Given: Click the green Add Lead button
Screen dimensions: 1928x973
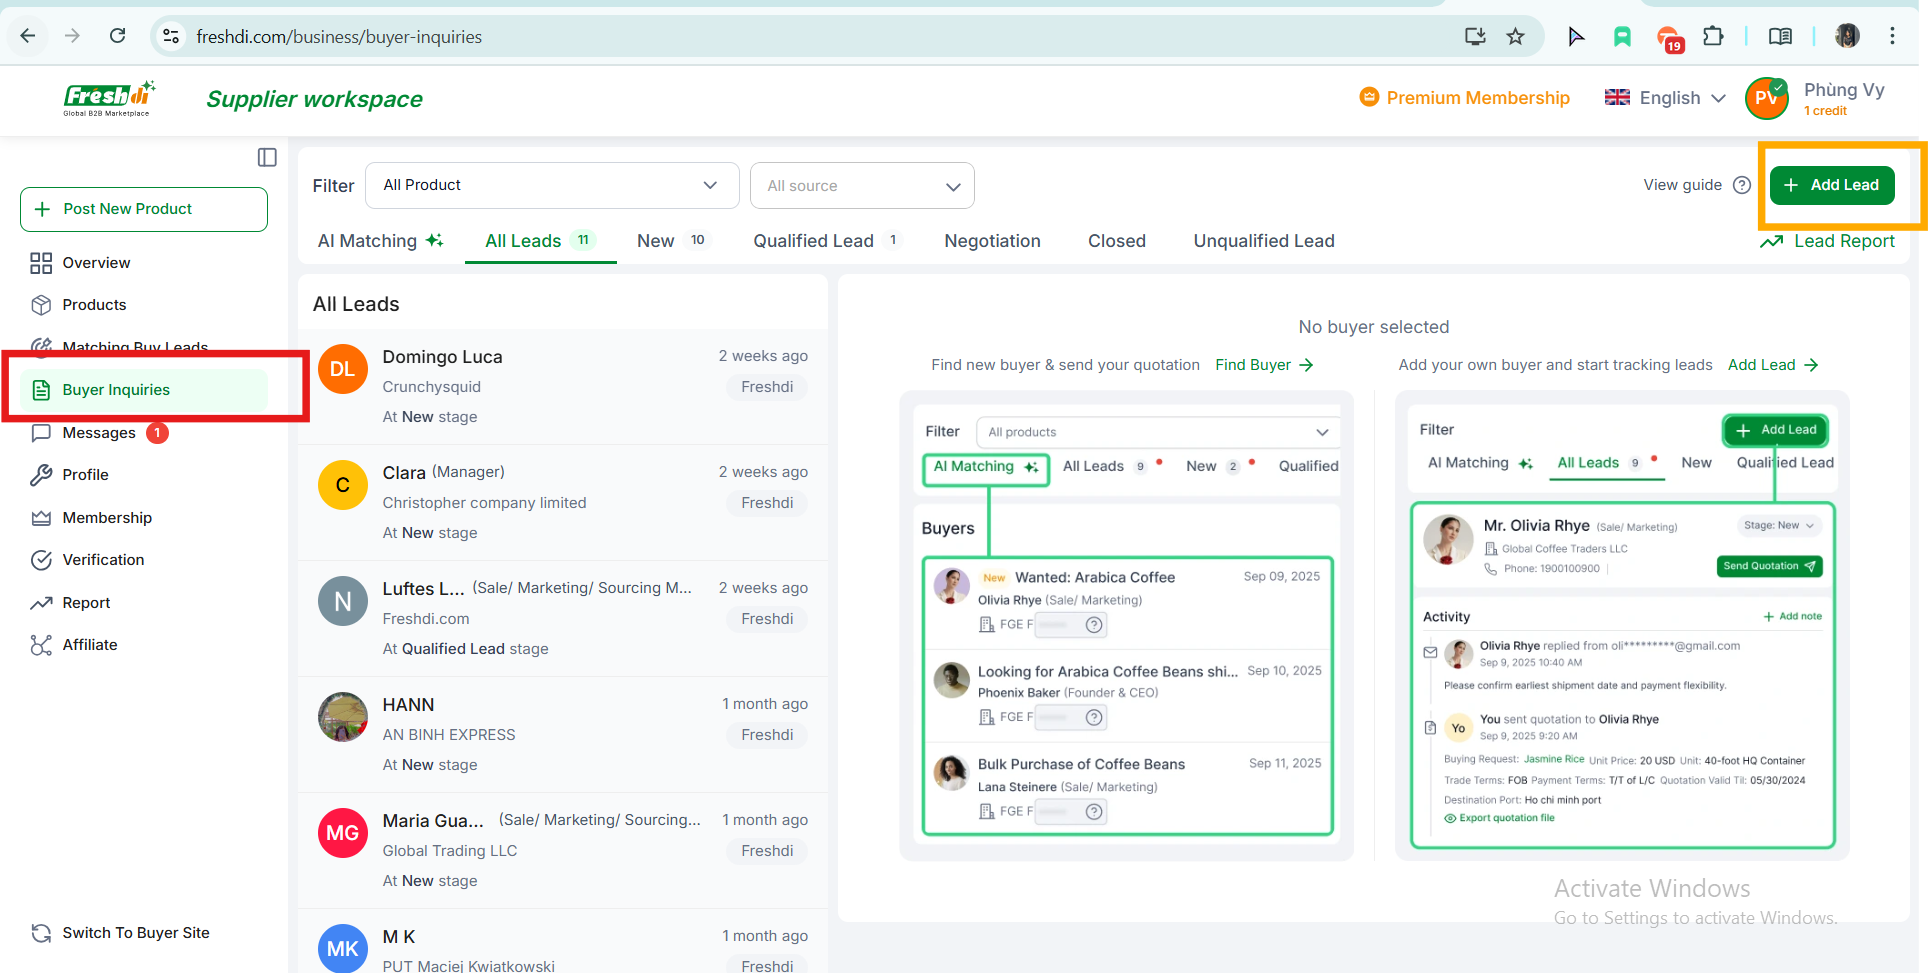Looking at the screenshot, I should (x=1831, y=185).
